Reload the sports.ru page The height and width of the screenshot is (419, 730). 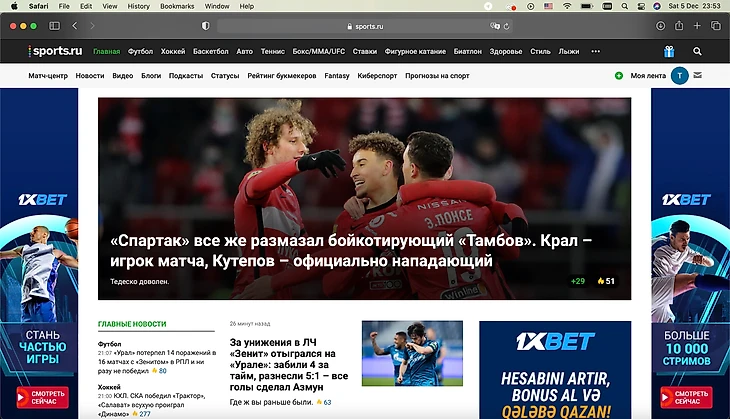[x=507, y=26]
